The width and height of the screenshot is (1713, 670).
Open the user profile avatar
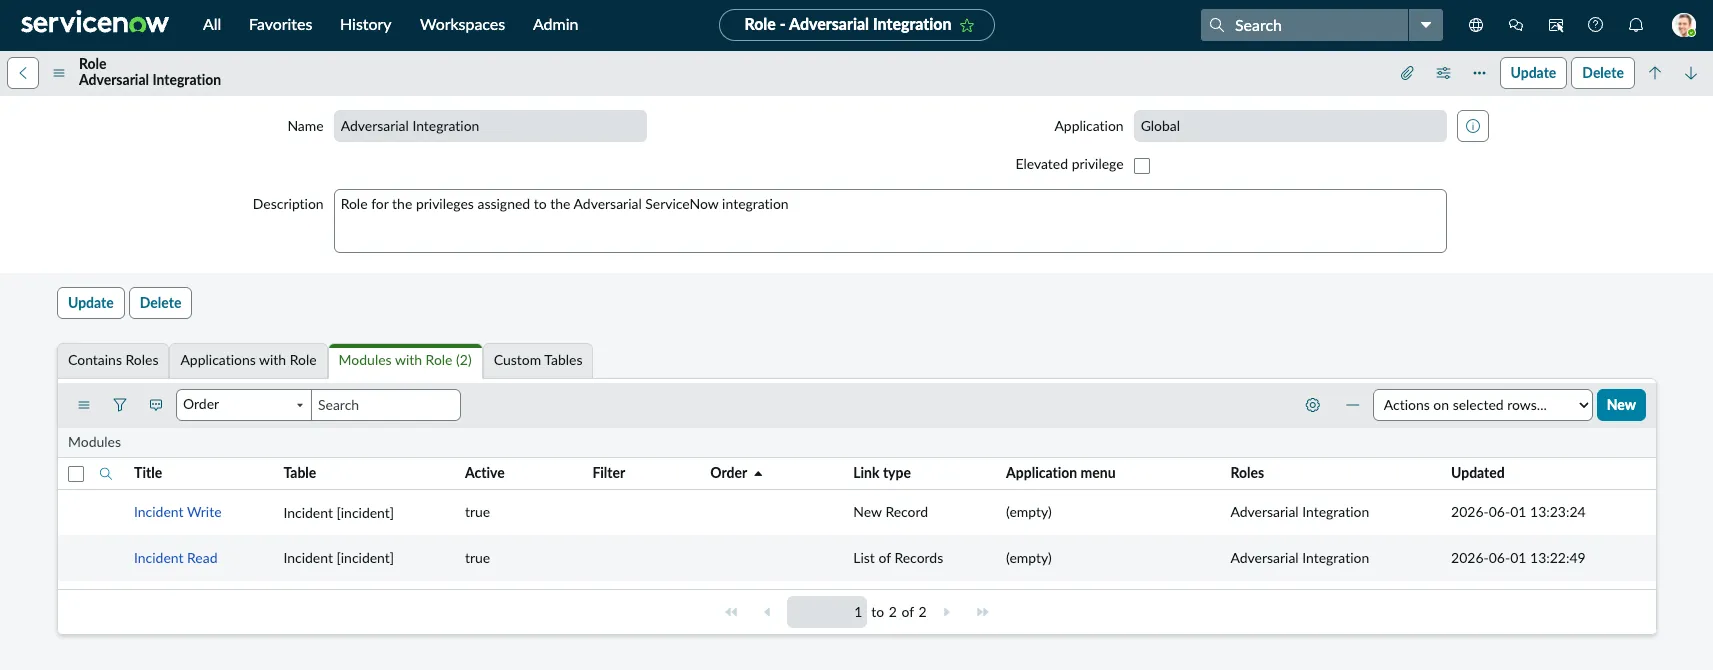click(1684, 25)
